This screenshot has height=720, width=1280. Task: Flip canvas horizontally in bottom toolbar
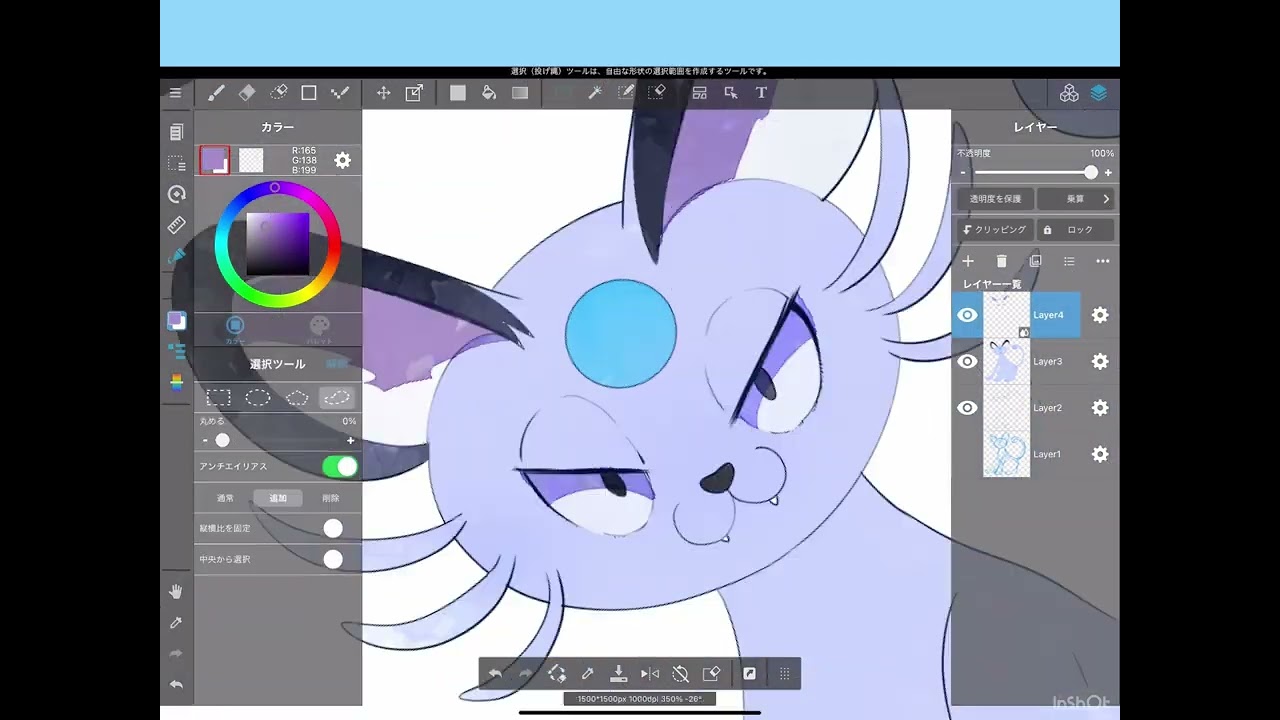(x=650, y=674)
